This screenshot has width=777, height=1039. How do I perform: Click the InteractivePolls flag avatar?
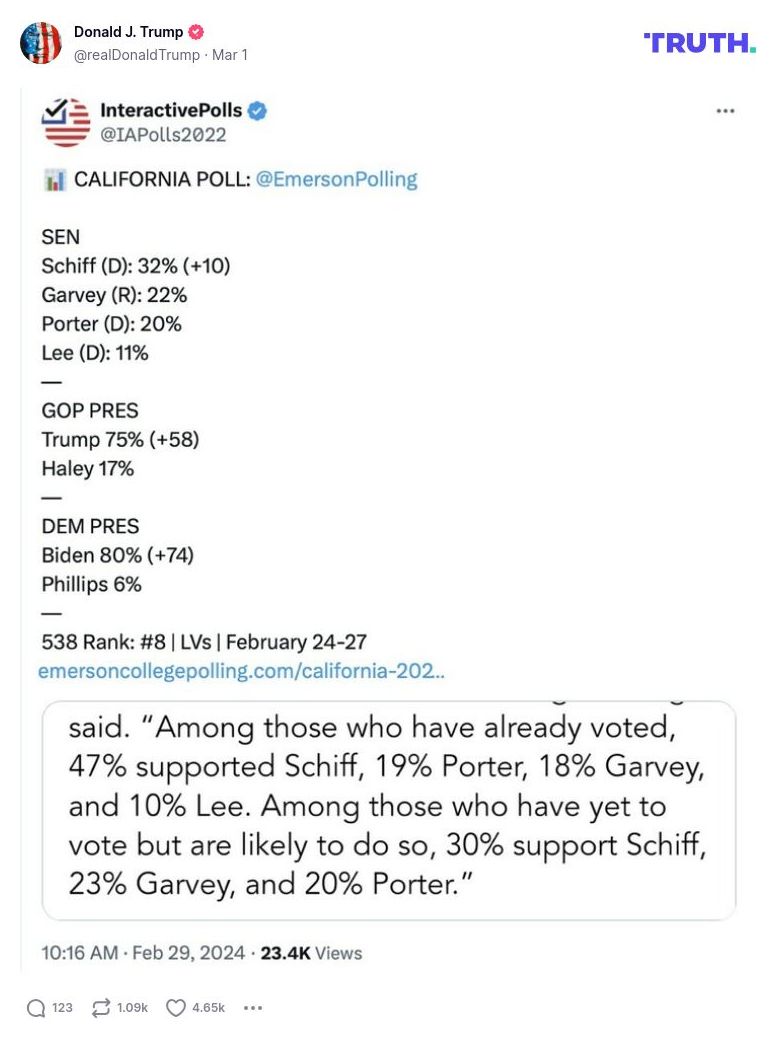[x=66, y=122]
